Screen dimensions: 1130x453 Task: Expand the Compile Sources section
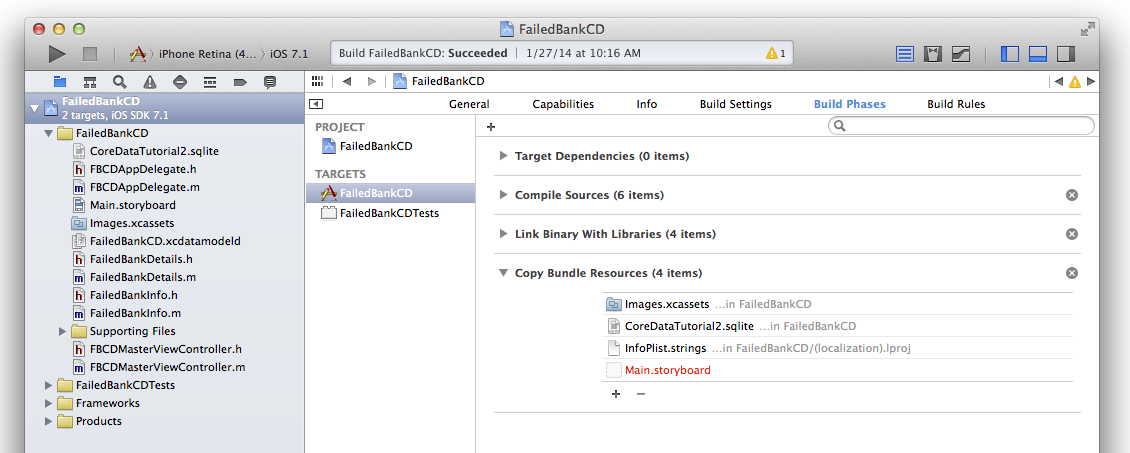(502, 195)
